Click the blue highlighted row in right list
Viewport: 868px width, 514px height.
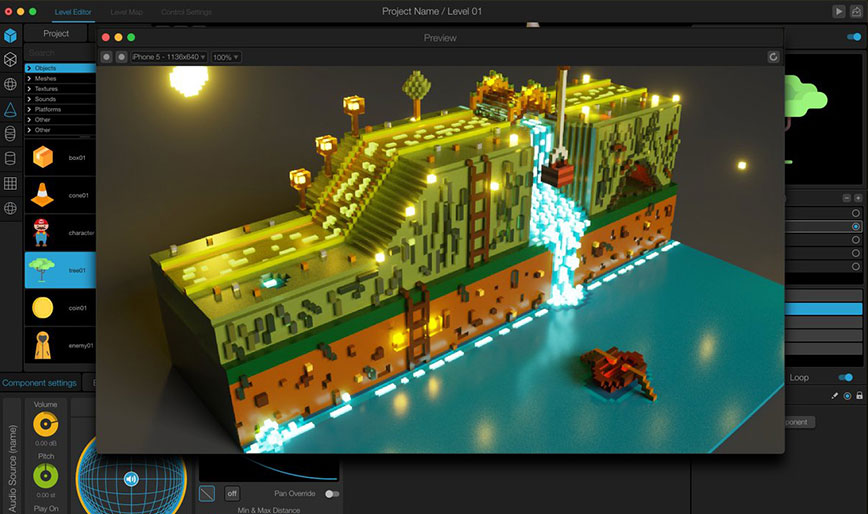824,309
